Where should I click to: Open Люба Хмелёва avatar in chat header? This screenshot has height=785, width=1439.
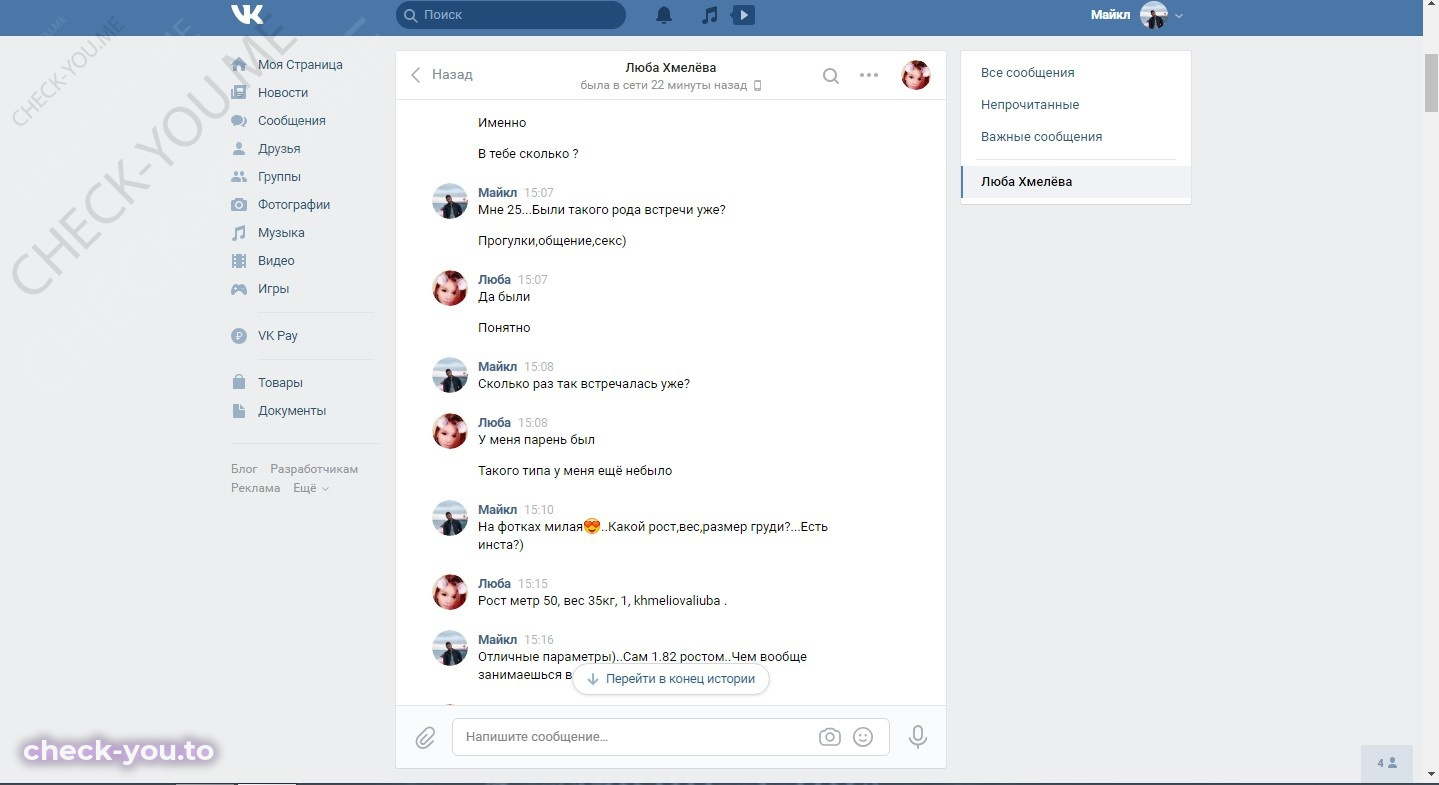(x=916, y=75)
